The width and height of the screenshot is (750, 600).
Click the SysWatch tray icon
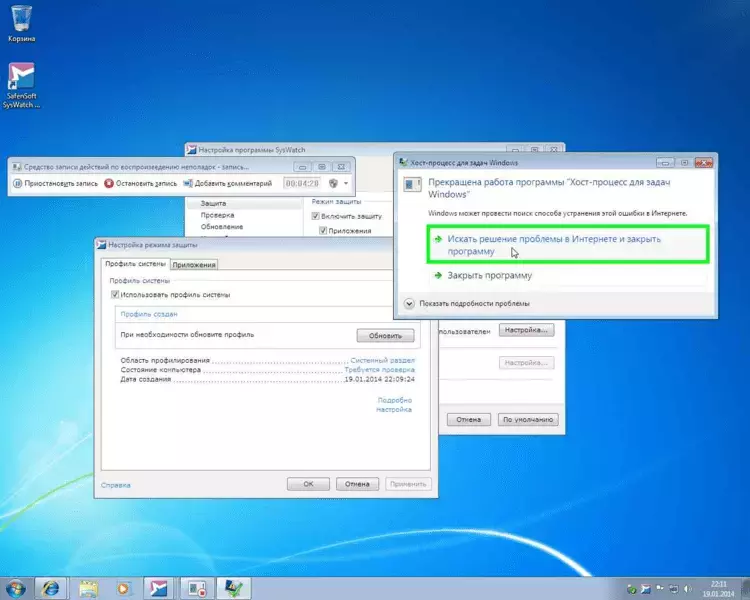645,589
